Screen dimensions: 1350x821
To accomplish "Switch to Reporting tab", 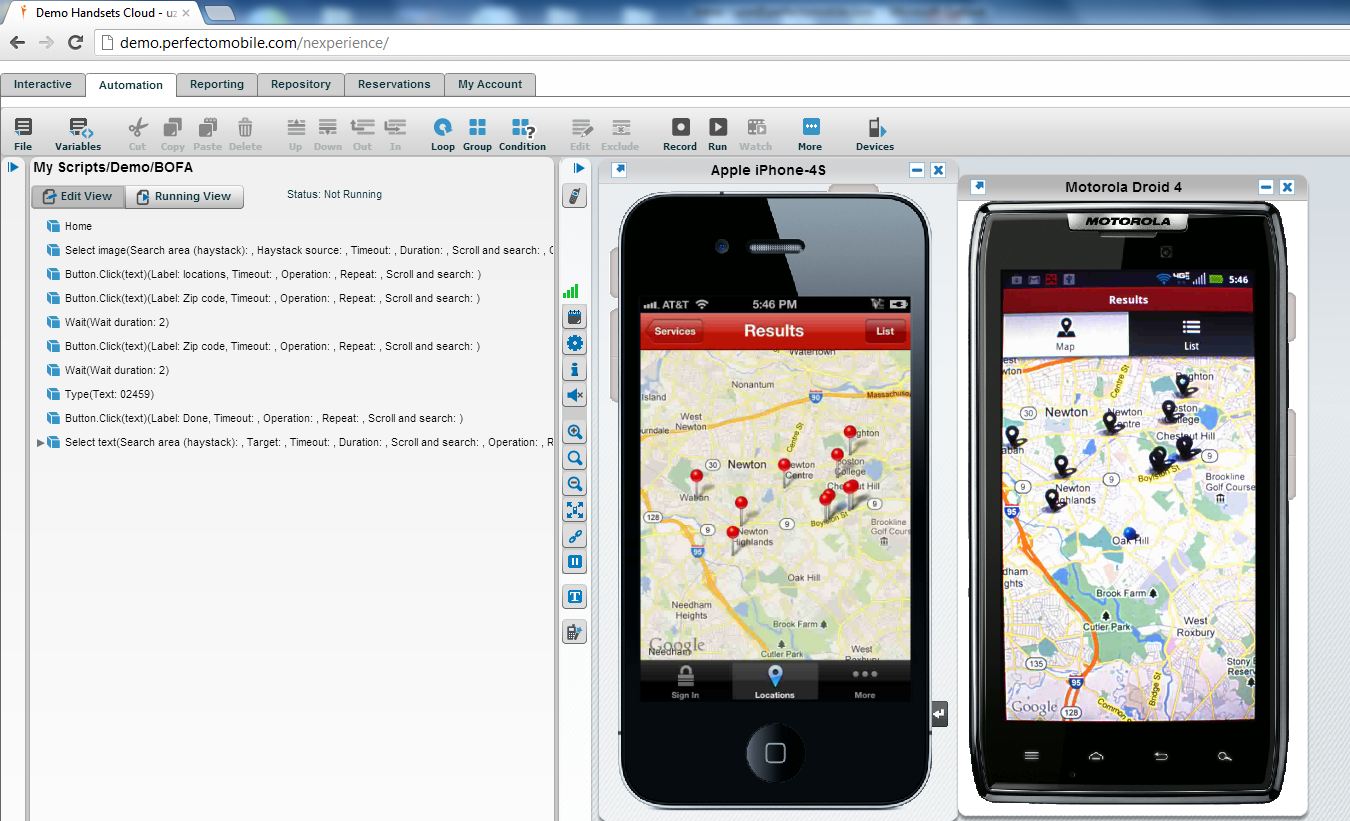I will [x=217, y=84].
